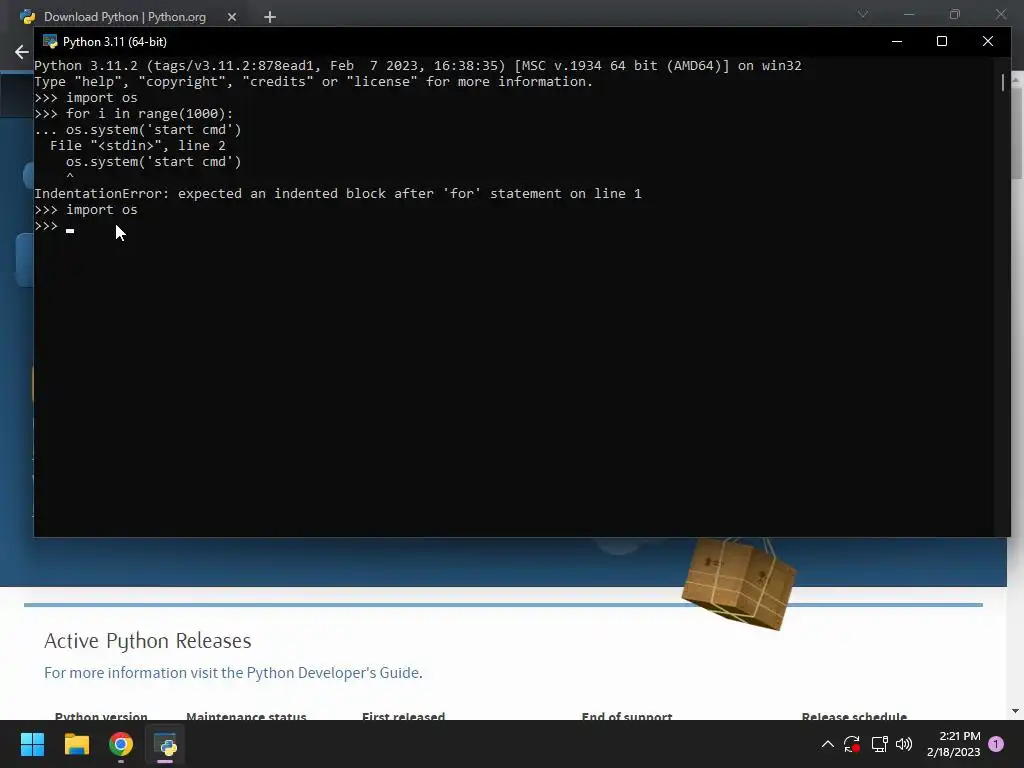The image size is (1024, 768).
Task: Minimize the Python 3.11 console window
Action: point(897,41)
